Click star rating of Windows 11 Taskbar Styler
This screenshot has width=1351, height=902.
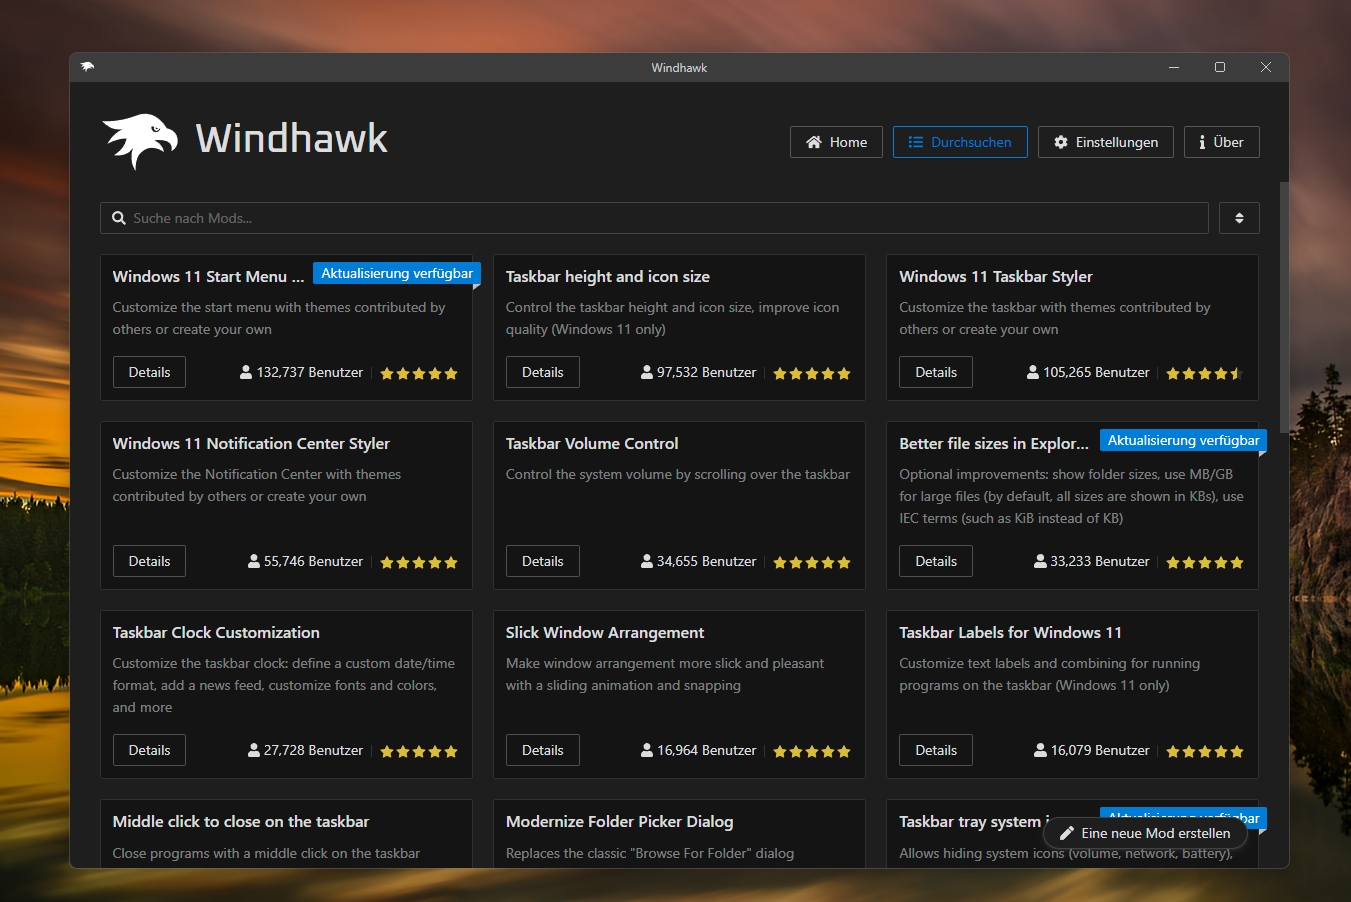coord(1204,373)
